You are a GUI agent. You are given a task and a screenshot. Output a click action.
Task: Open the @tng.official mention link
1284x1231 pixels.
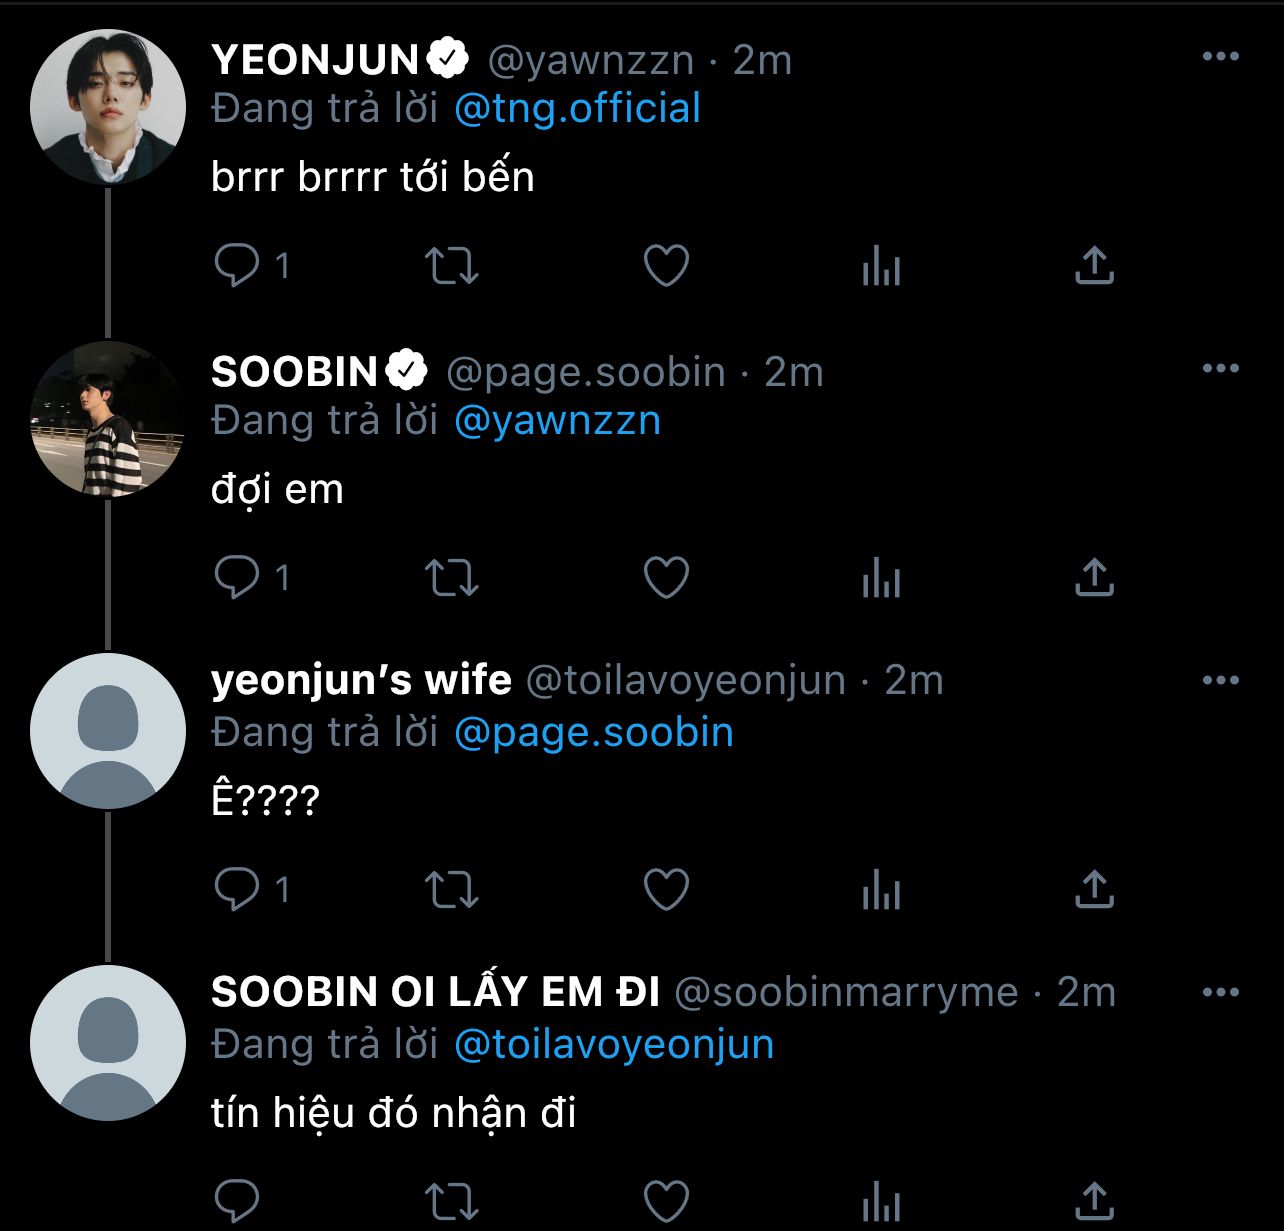coord(577,109)
